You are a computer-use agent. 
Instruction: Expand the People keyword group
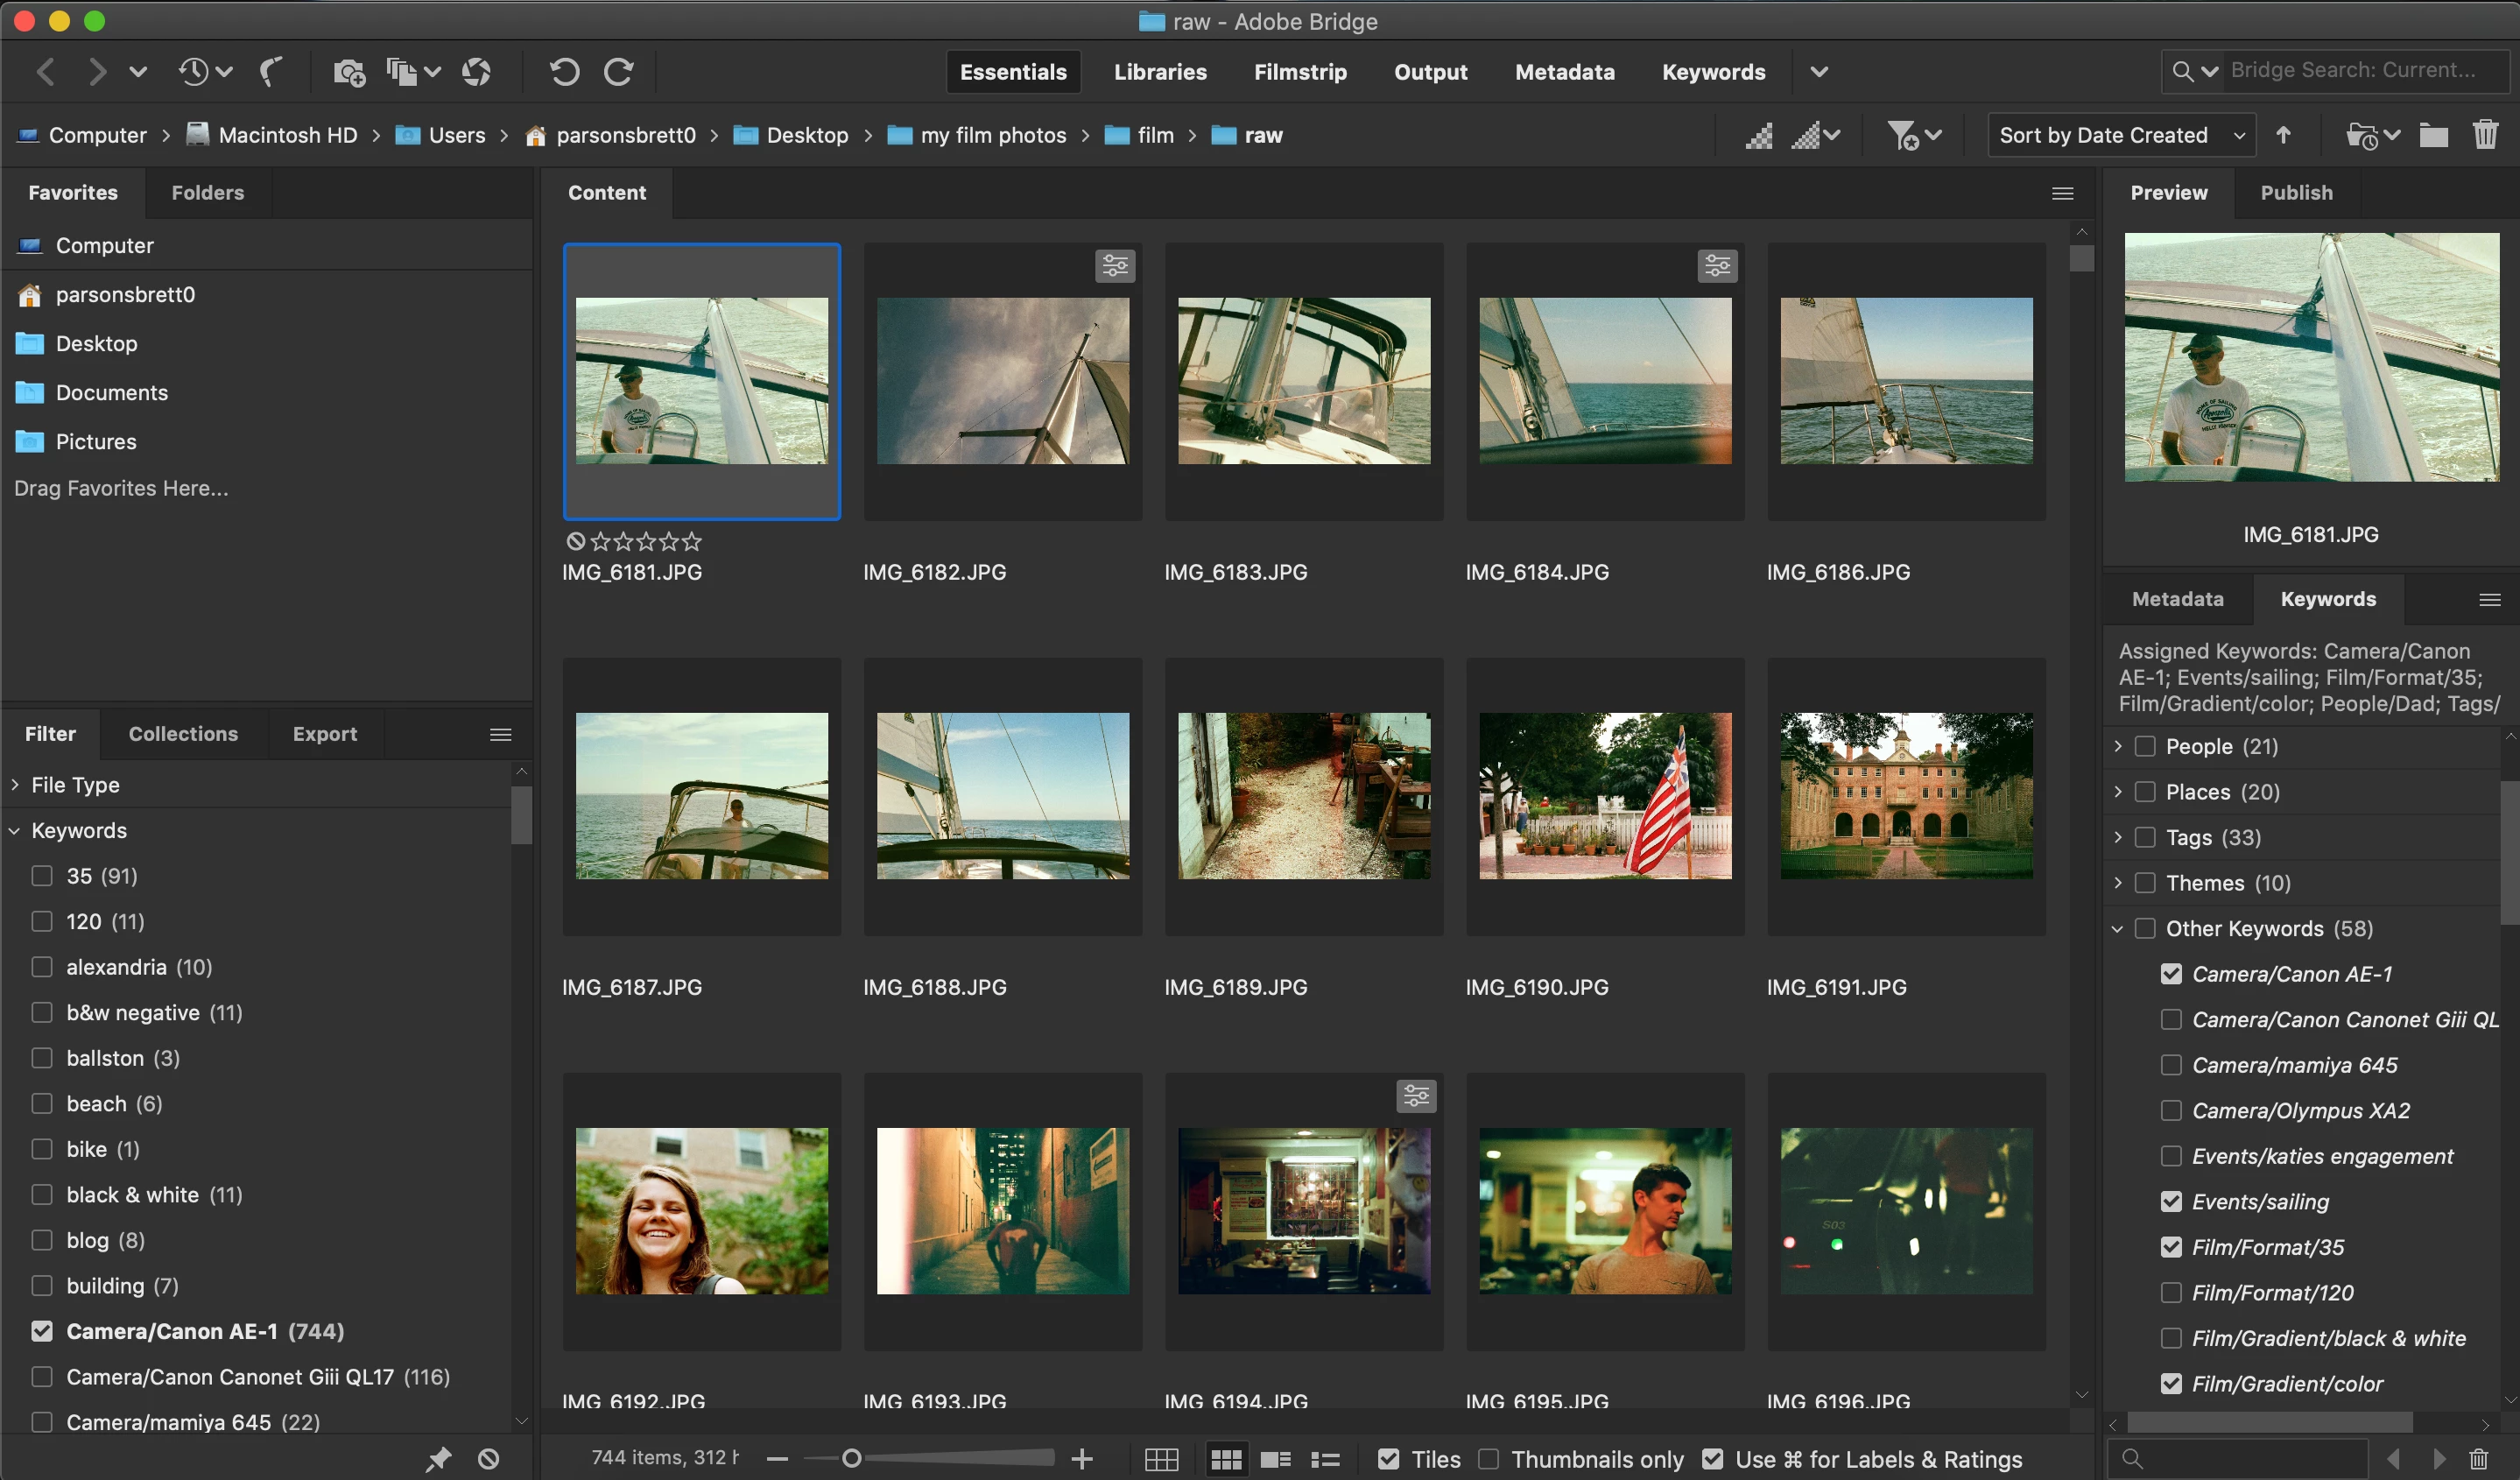[x=2118, y=746]
